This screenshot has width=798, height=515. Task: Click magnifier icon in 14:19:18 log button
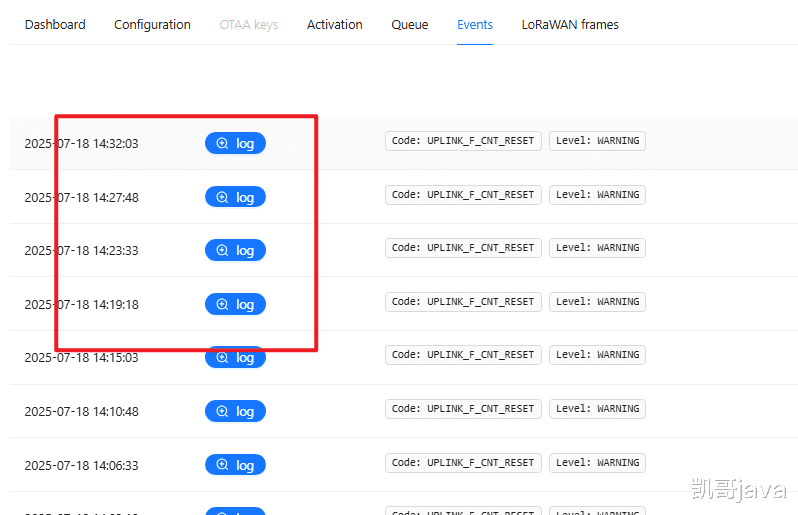[222, 304]
